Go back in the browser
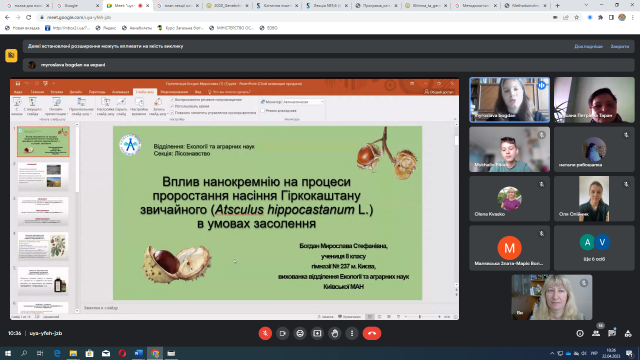Viewport: 640px width, 360px height. pyautogui.click(x=7, y=18)
